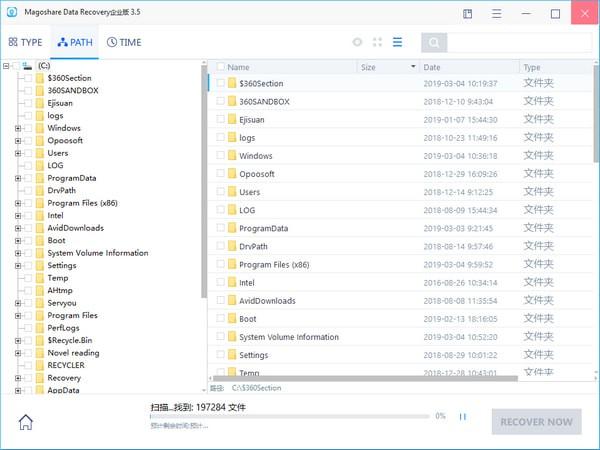Screen dimensions: 600x450
Task: Tick the $360Section checkbox in file list
Action: (220, 83)
